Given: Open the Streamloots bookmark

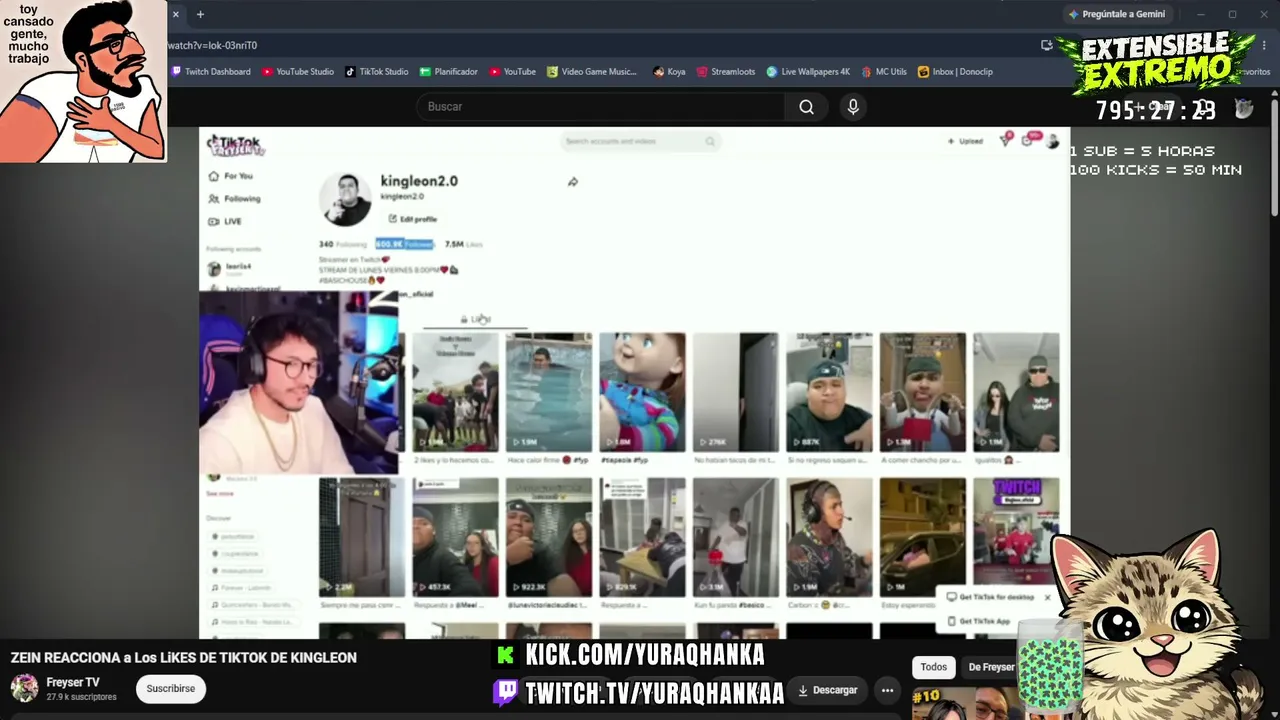Looking at the screenshot, I should 726,72.
